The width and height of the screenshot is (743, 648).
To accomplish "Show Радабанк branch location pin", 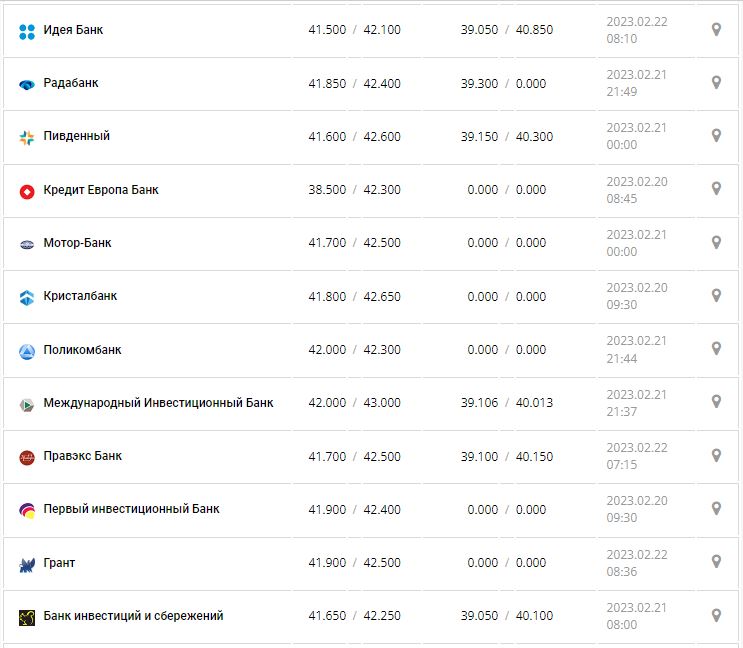I will [x=716, y=83].
